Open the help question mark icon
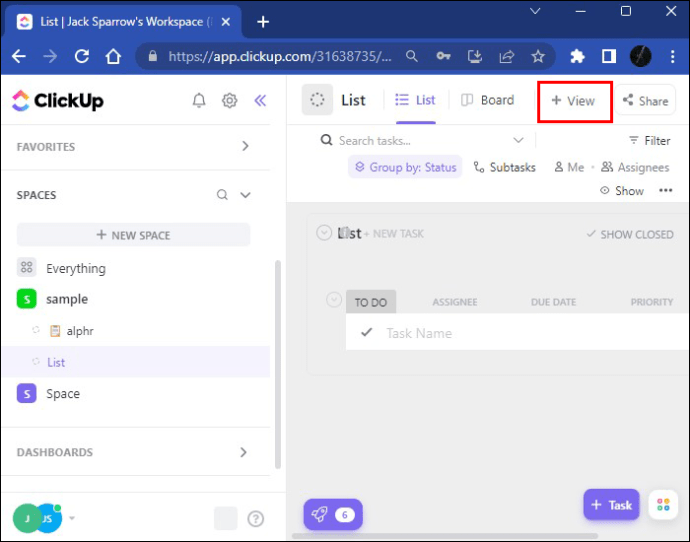This screenshot has height=542, width=690. click(256, 519)
